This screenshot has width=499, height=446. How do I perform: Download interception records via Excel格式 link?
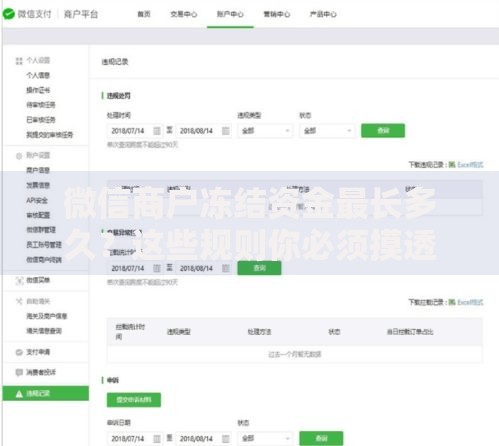click(470, 302)
